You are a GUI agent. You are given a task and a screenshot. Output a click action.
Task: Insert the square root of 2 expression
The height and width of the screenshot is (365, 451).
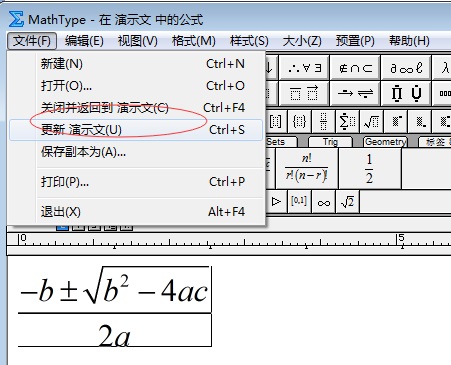pyautogui.click(x=348, y=202)
